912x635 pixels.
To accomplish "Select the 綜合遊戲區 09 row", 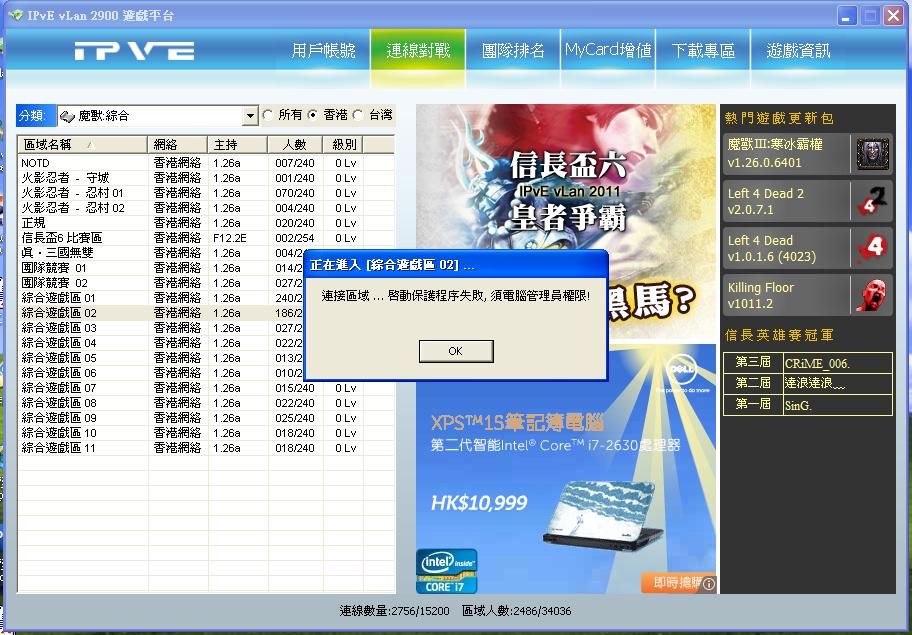I will click(x=206, y=418).
